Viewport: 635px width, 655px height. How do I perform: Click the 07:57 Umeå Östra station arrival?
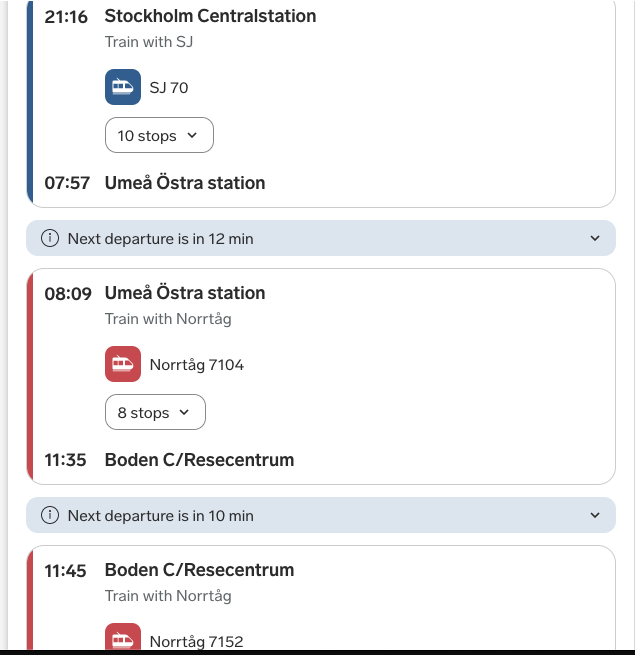155,183
